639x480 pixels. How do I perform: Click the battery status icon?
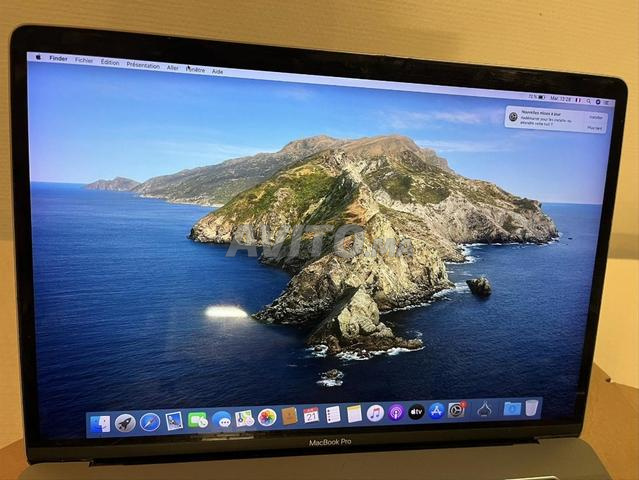[x=541, y=97]
